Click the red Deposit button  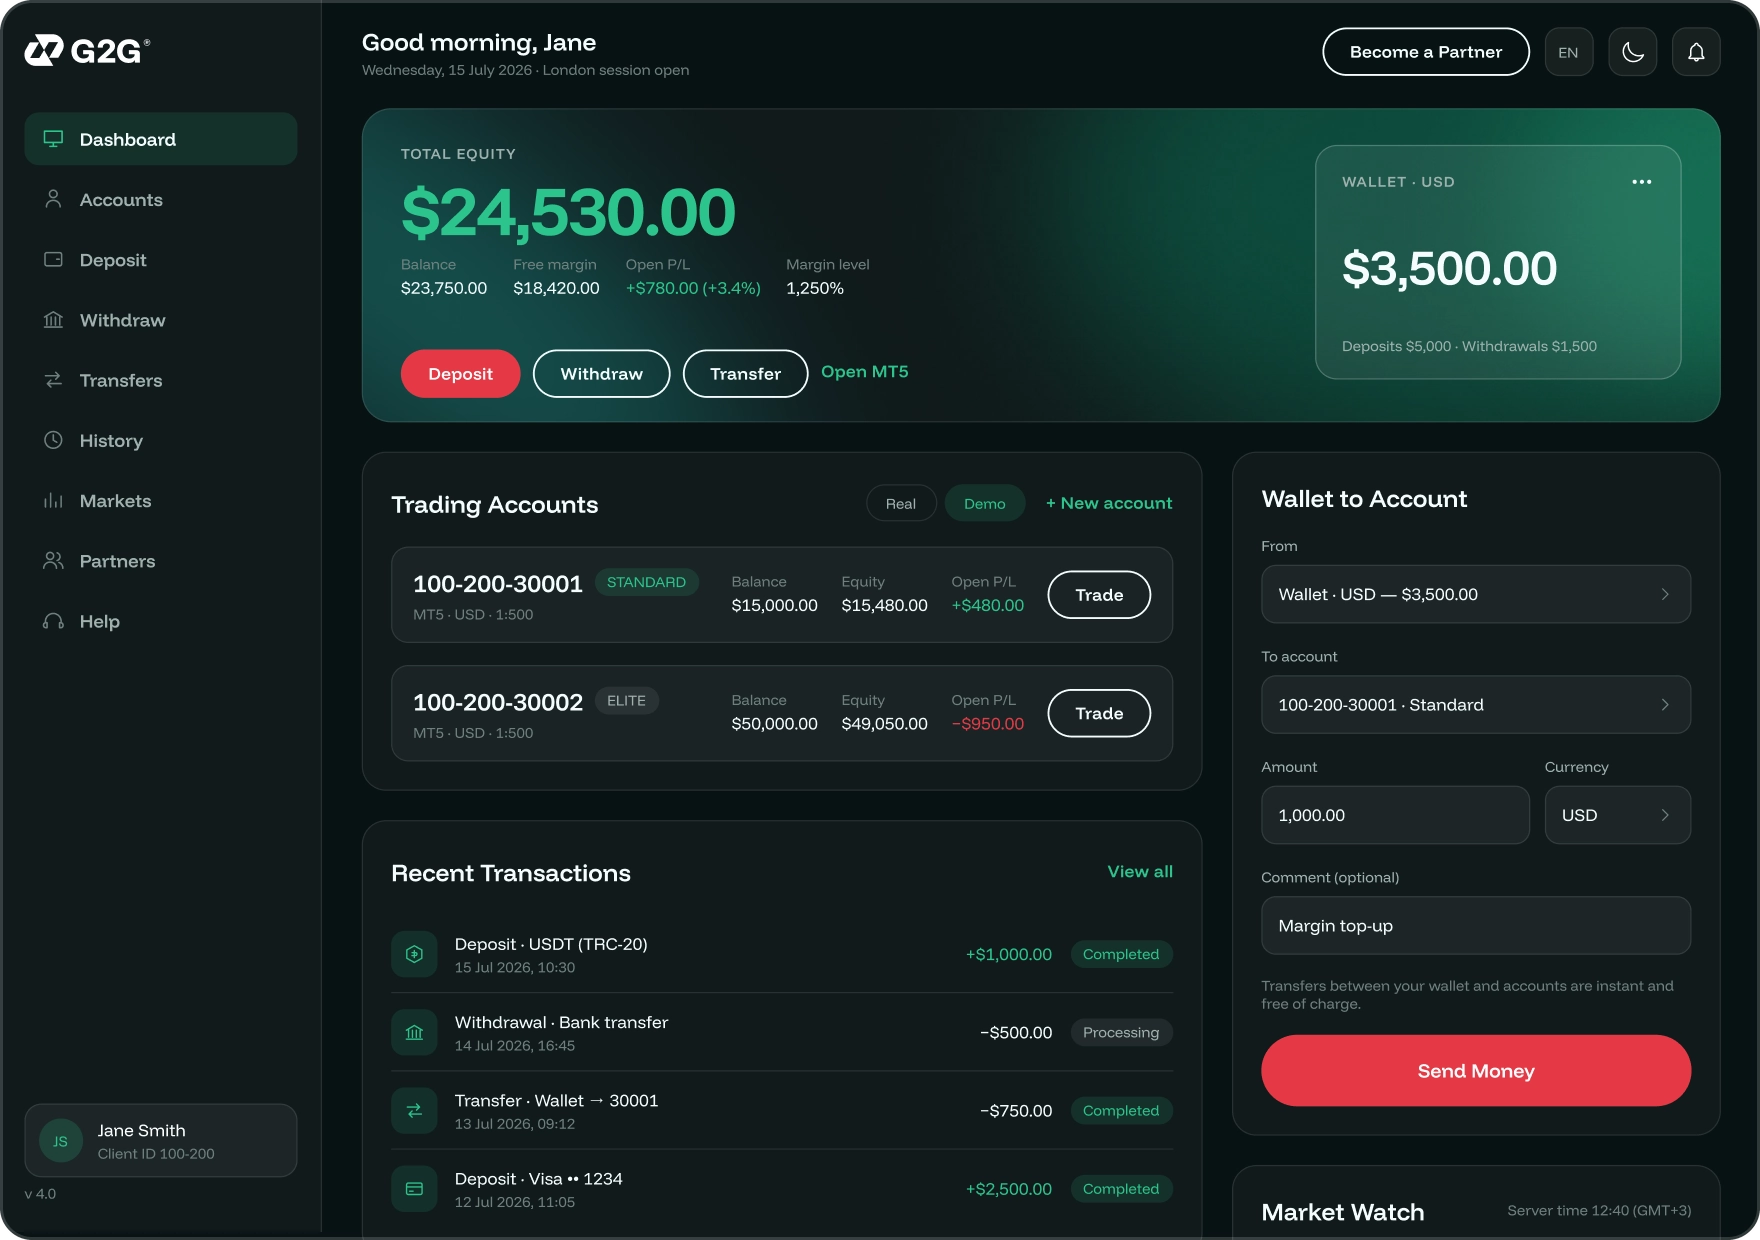coord(461,373)
